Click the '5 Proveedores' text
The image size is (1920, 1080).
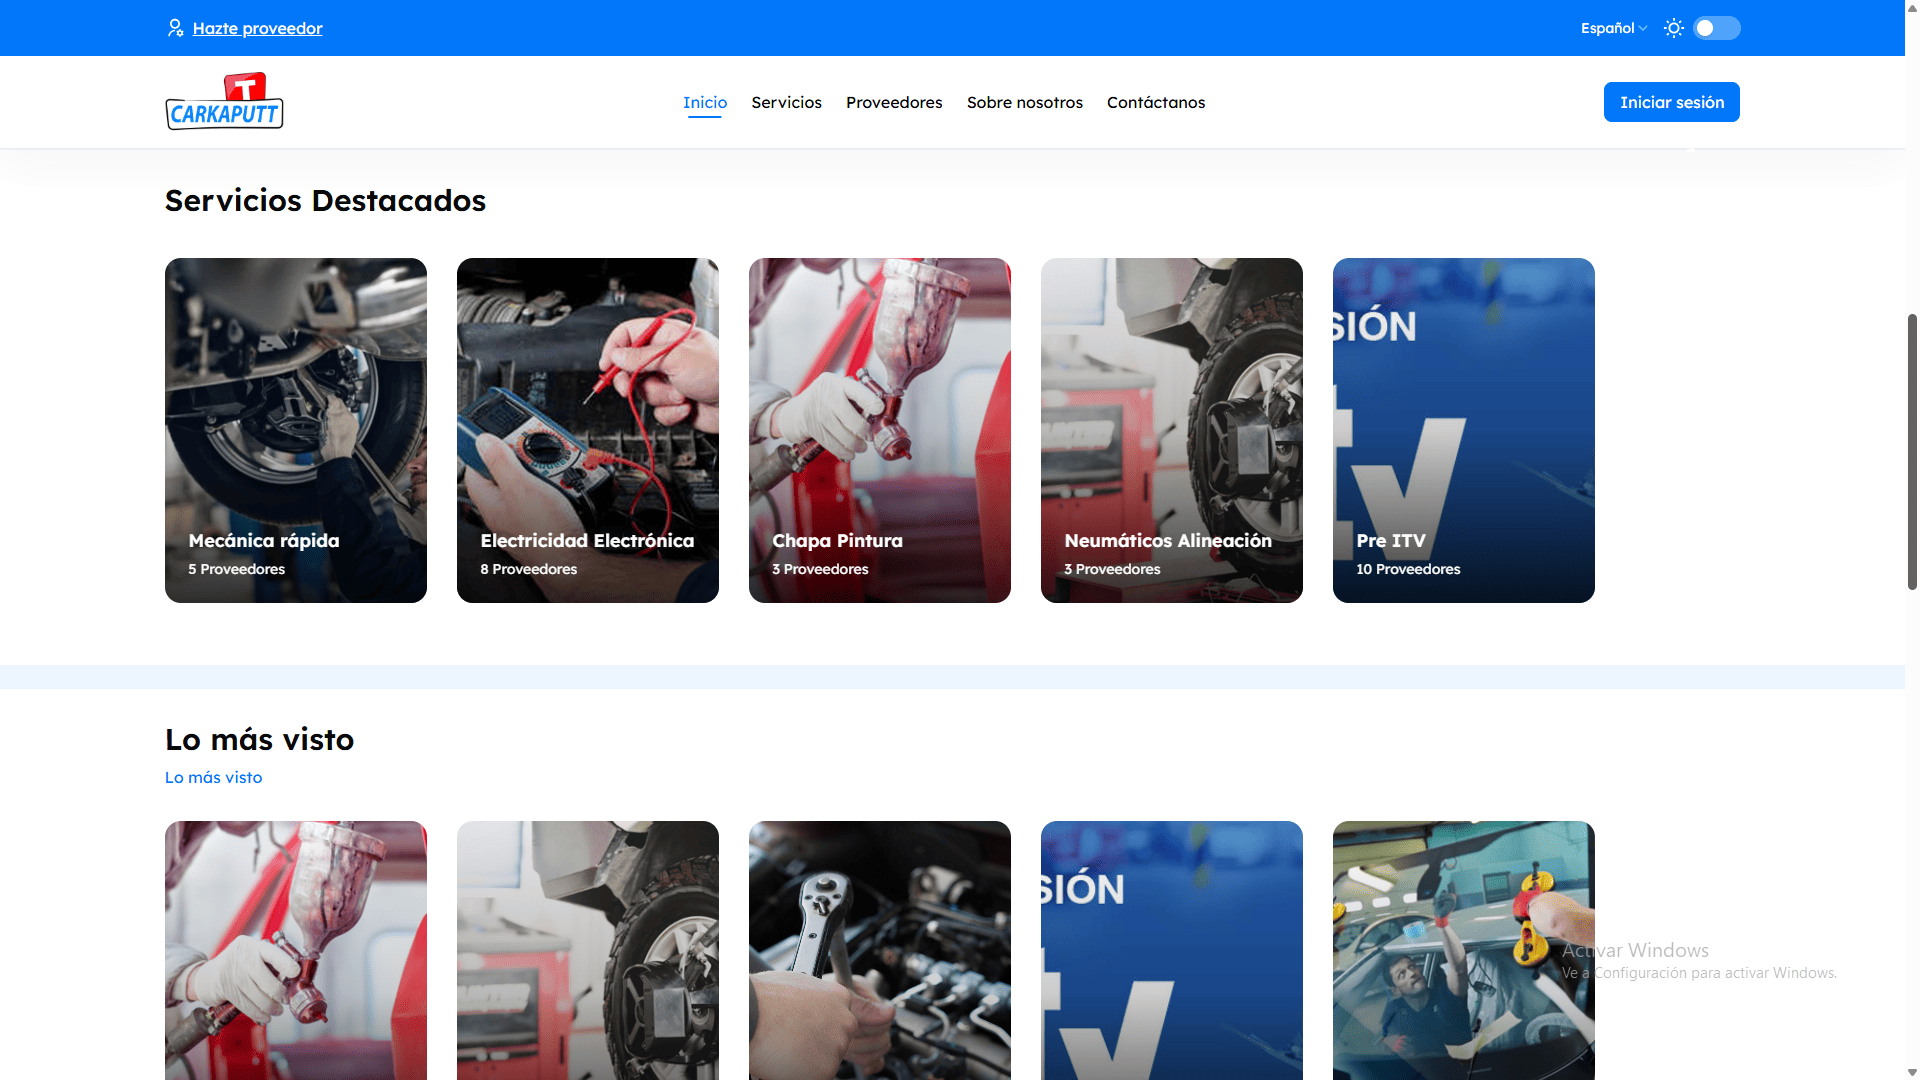[x=237, y=569]
